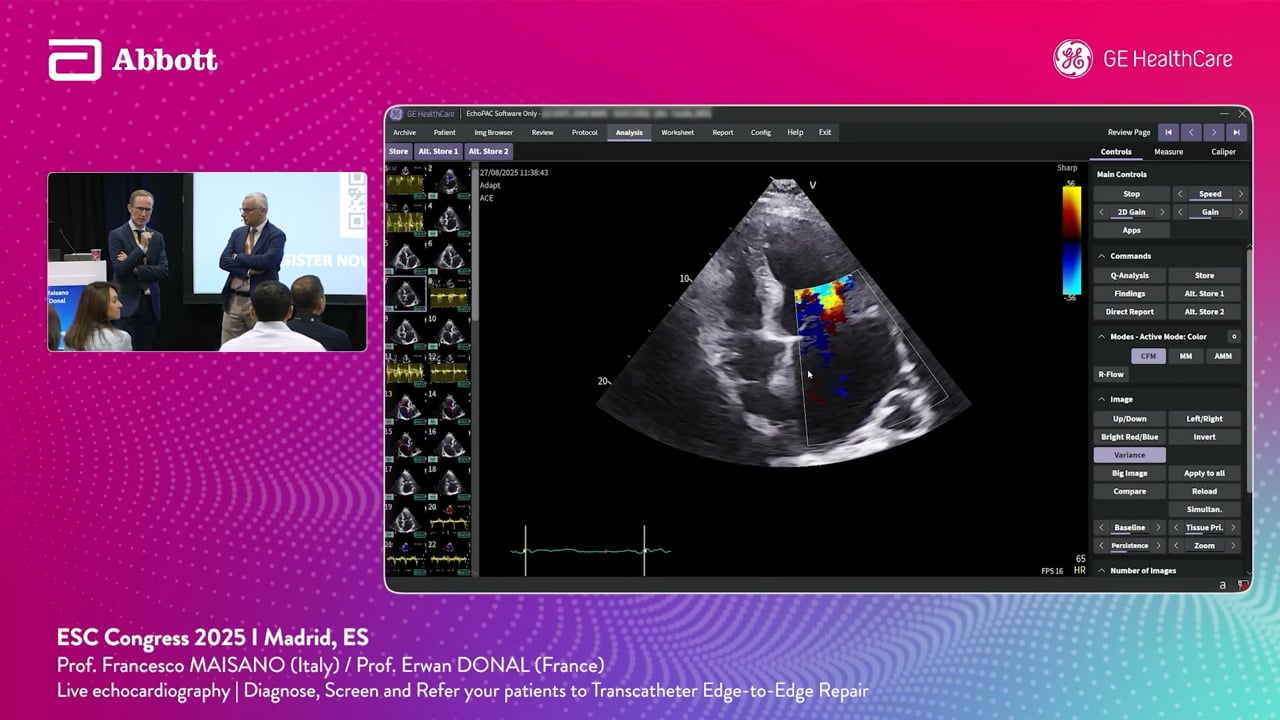1280x720 pixels.
Task: Switch to the Measure tab
Action: tap(1168, 152)
